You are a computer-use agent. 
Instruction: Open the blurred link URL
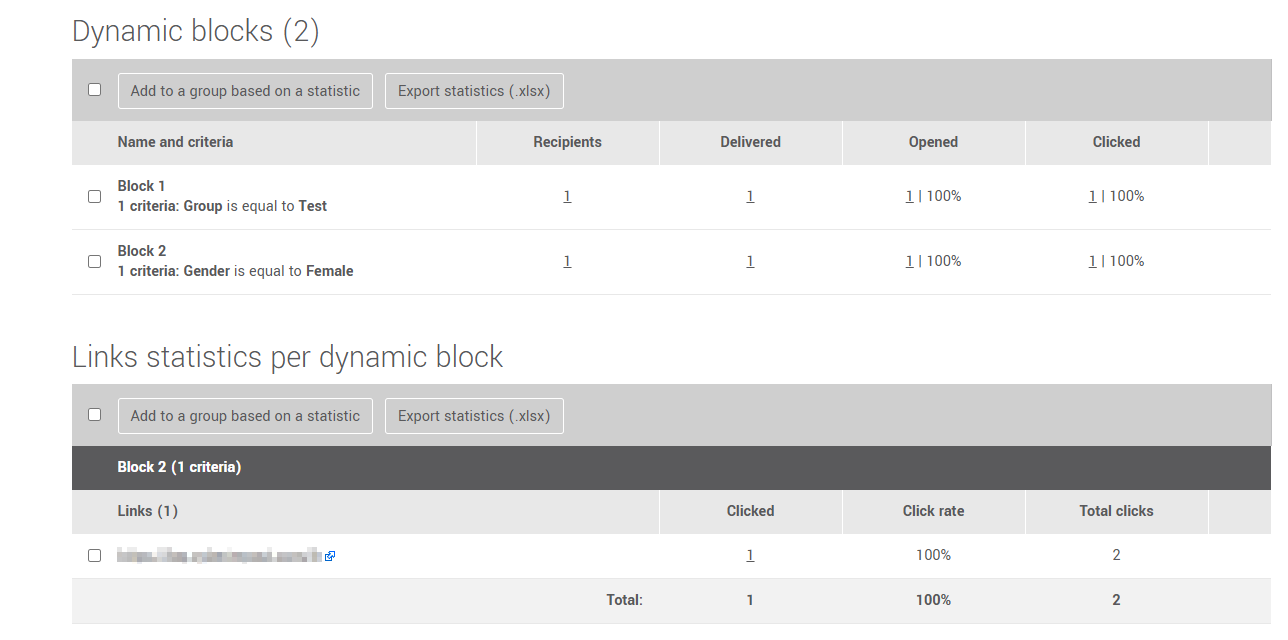point(219,555)
